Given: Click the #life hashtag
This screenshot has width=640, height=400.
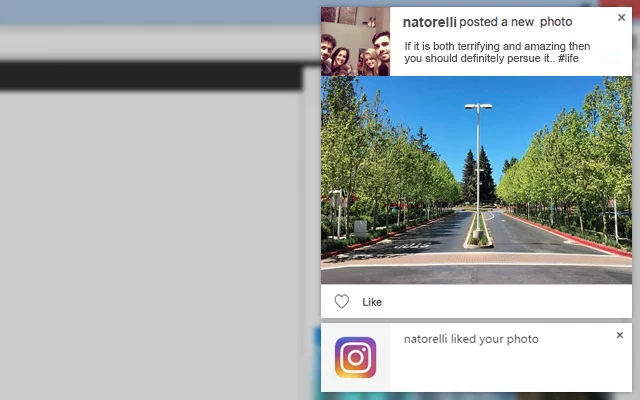Looking at the screenshot, I should click(568, 58).
